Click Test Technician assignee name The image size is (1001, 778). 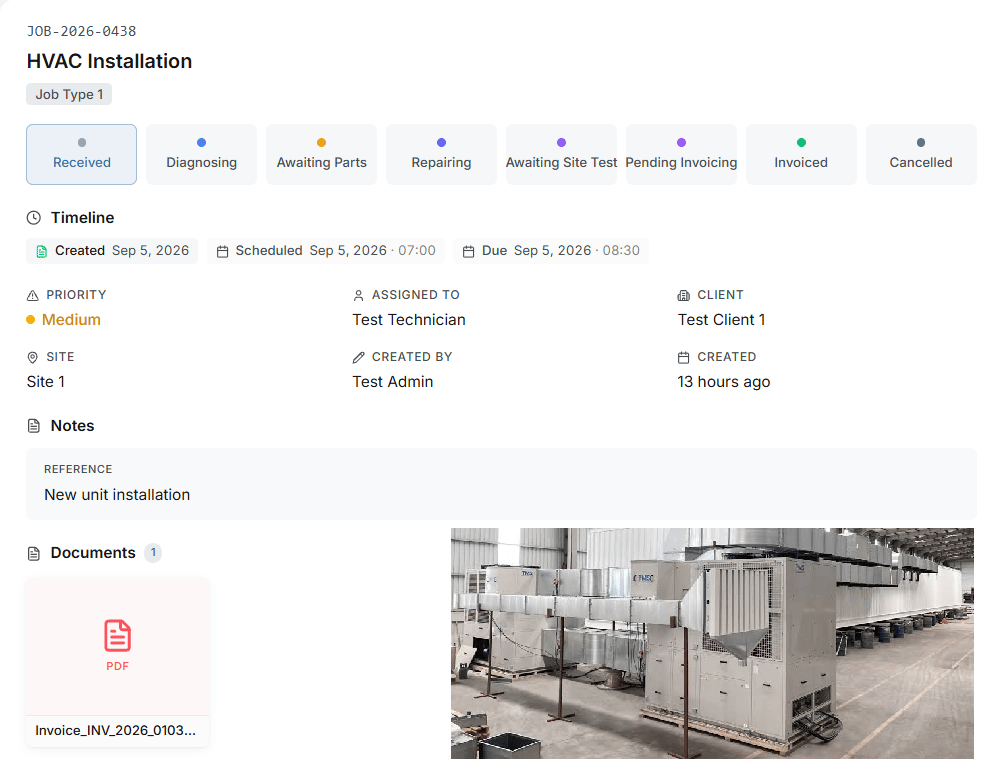point(409,320)
